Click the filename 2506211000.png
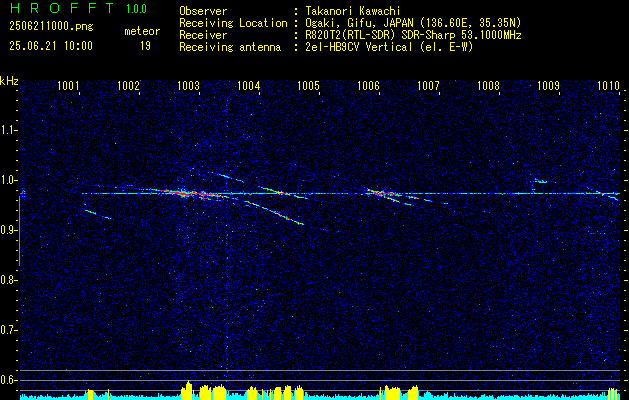Image resolution: width=629 pixels, height=400 pixels. pyautogui.click(x=51, y=27)
